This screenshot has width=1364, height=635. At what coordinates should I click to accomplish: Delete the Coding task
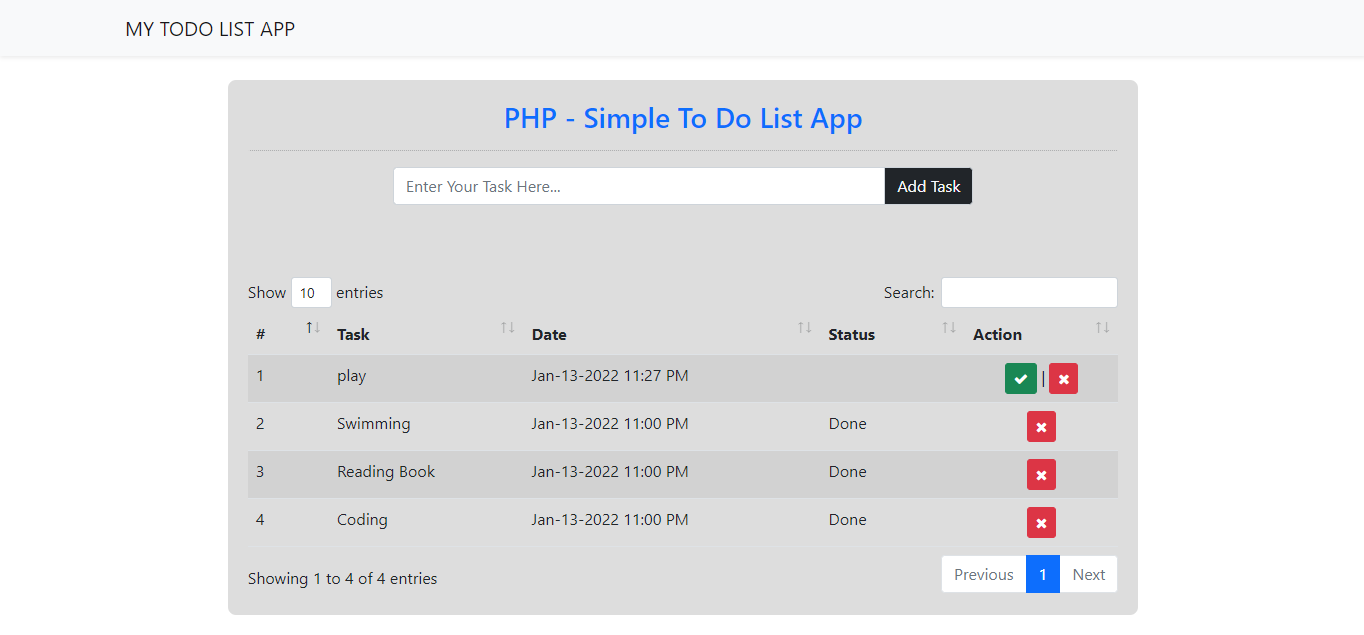pos(1041,523)
